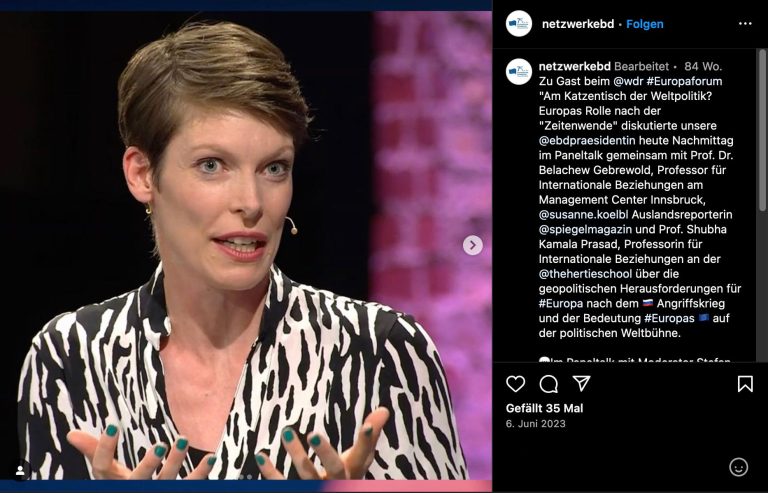Viewport: 768px width, 493px height.
Task: Open the three-dot more options menu
Action: click(x=745, y=23)
